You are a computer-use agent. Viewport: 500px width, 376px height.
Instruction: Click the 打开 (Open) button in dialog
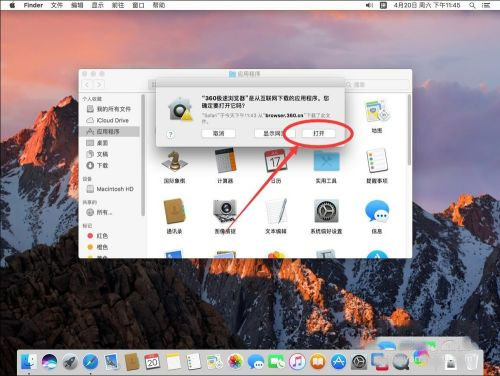319,133
